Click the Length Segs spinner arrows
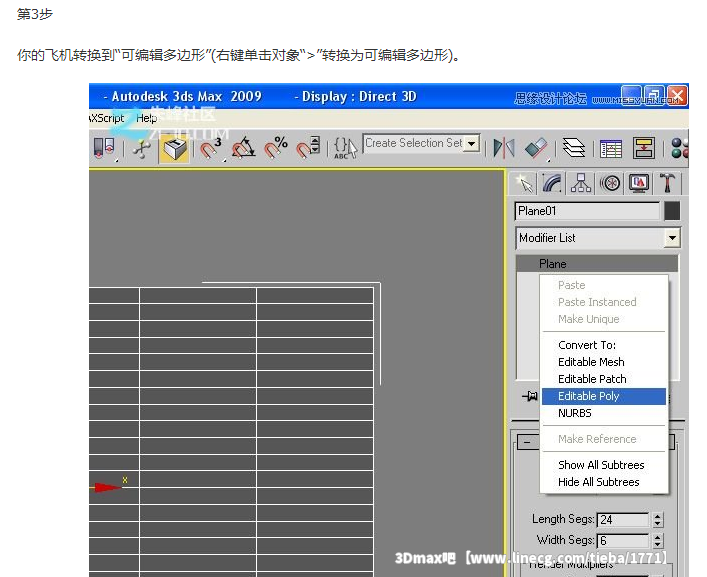This screenshot has height=577, width=707. coord(658,520)
